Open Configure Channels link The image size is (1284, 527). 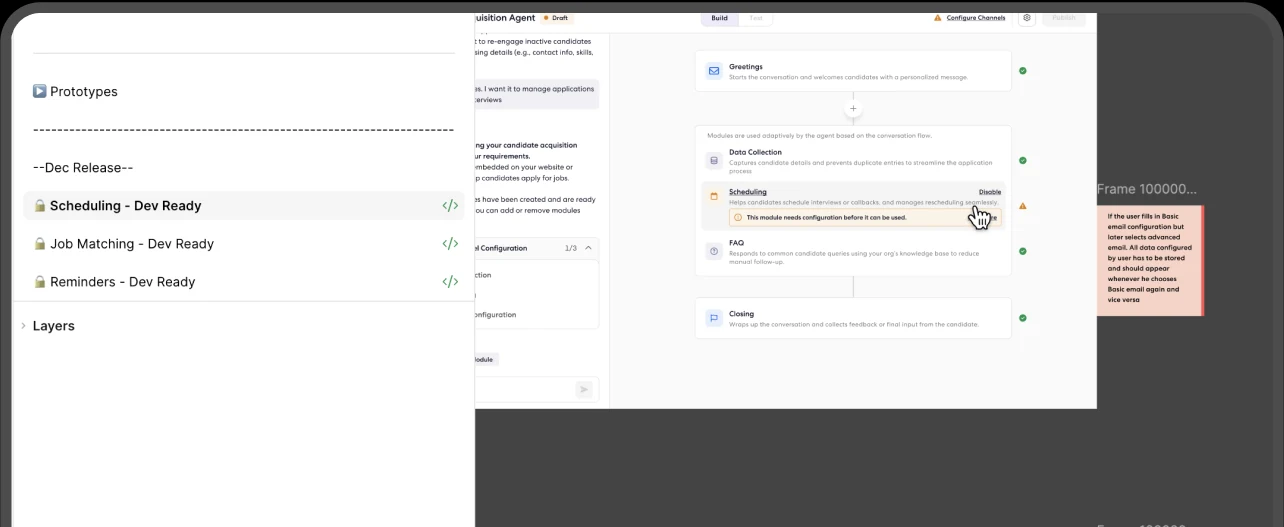coord(976,18)
